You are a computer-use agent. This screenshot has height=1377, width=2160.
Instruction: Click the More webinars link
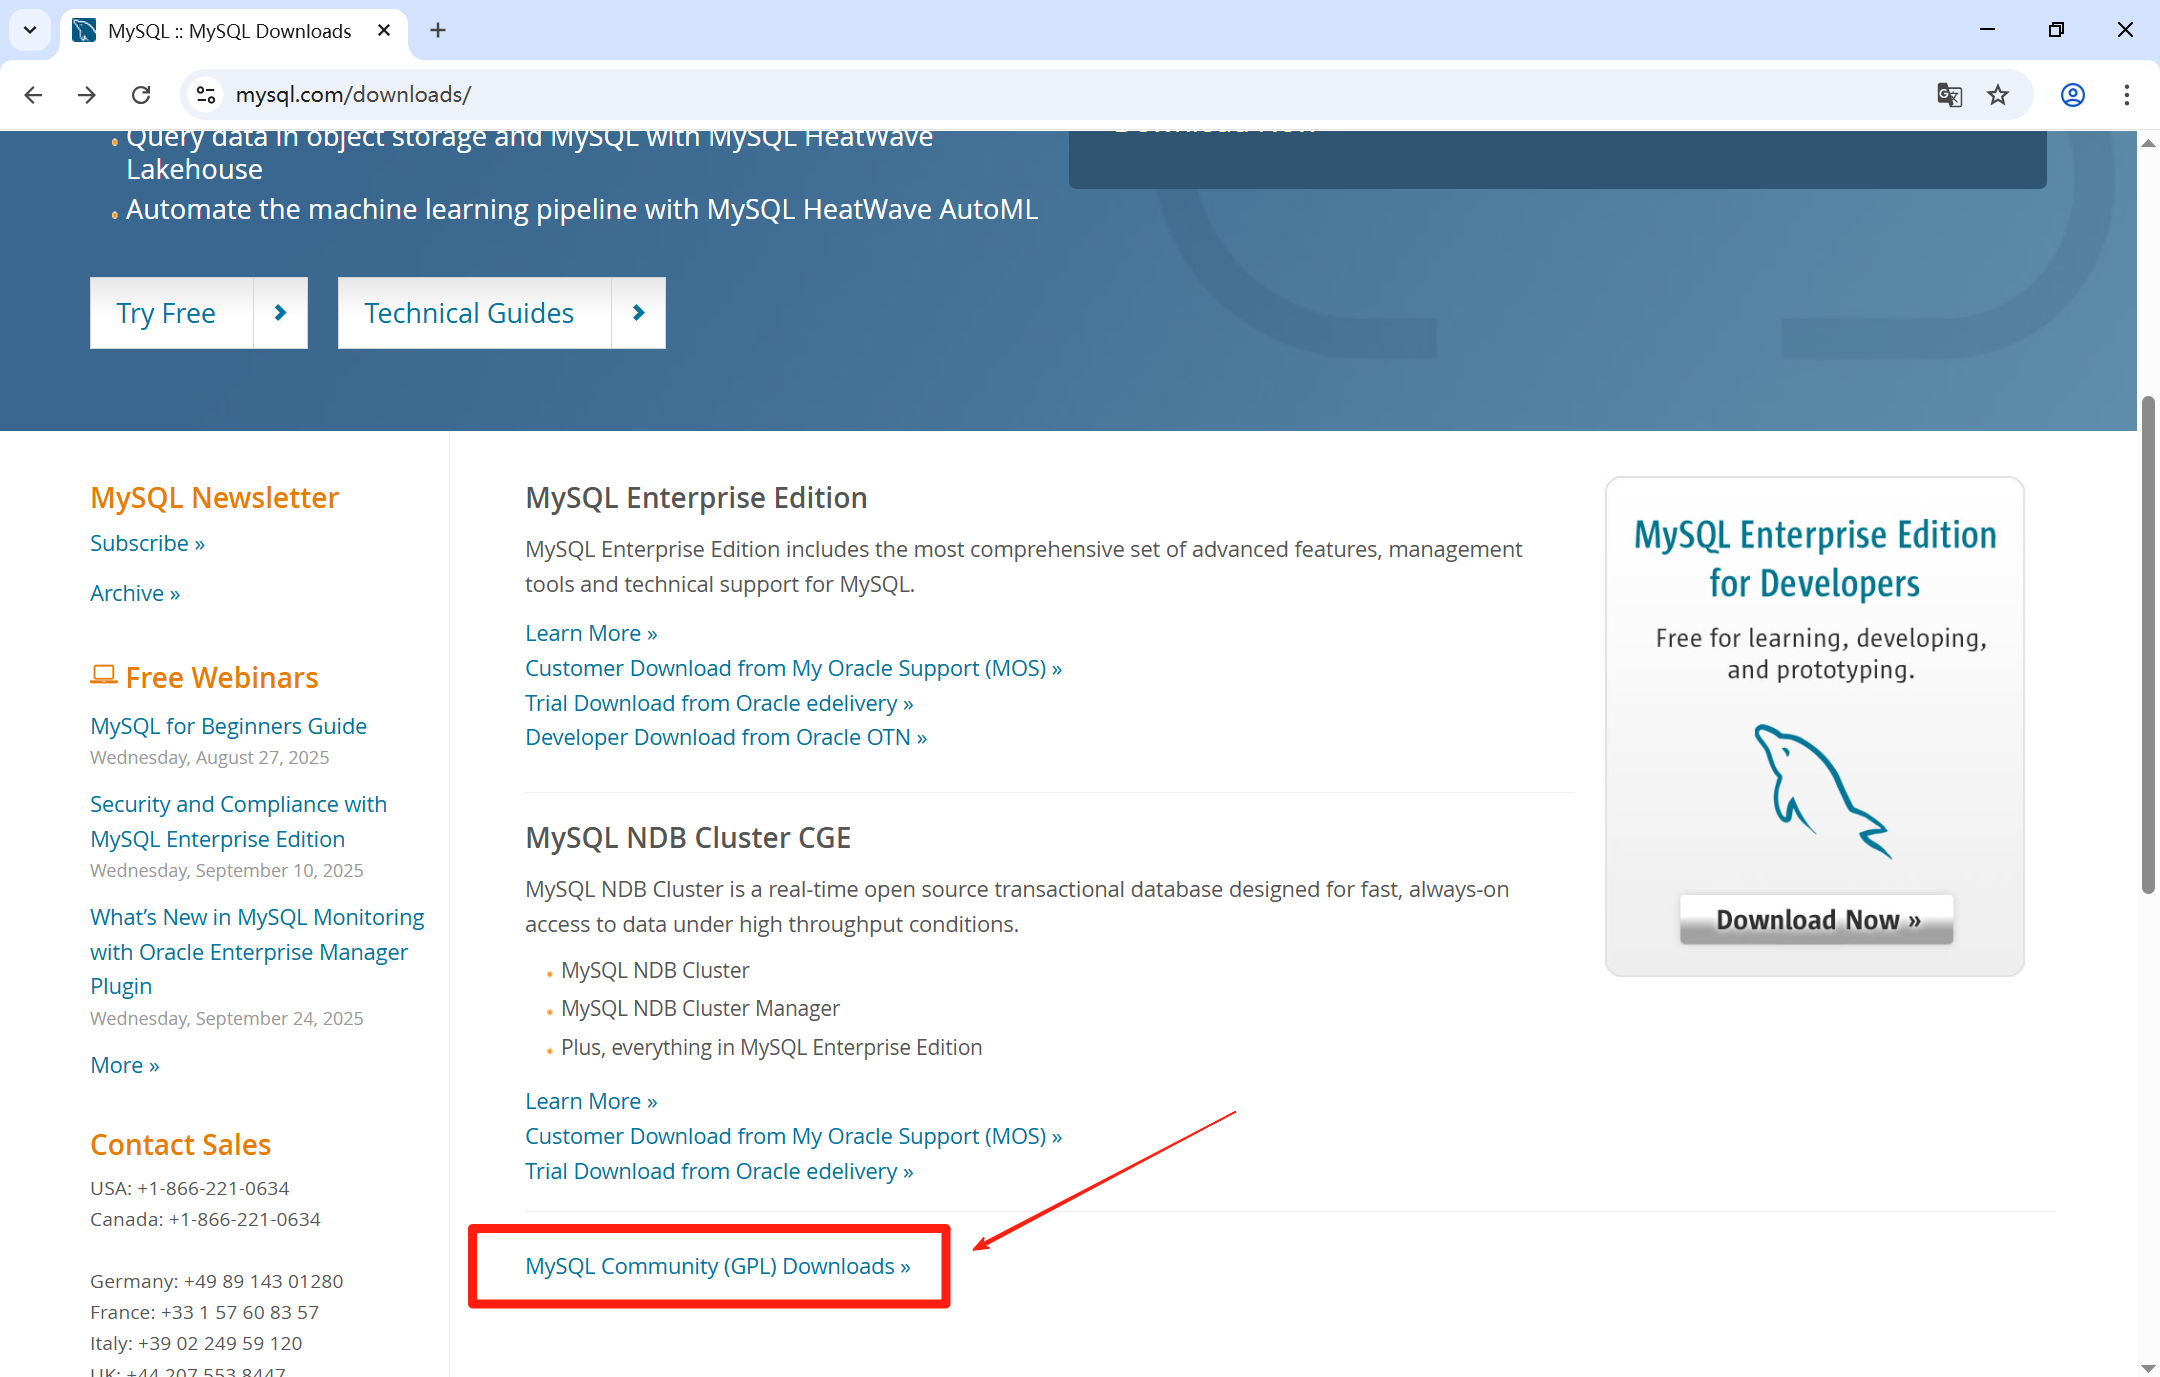pyautogui.click(x=125, y=1065)
